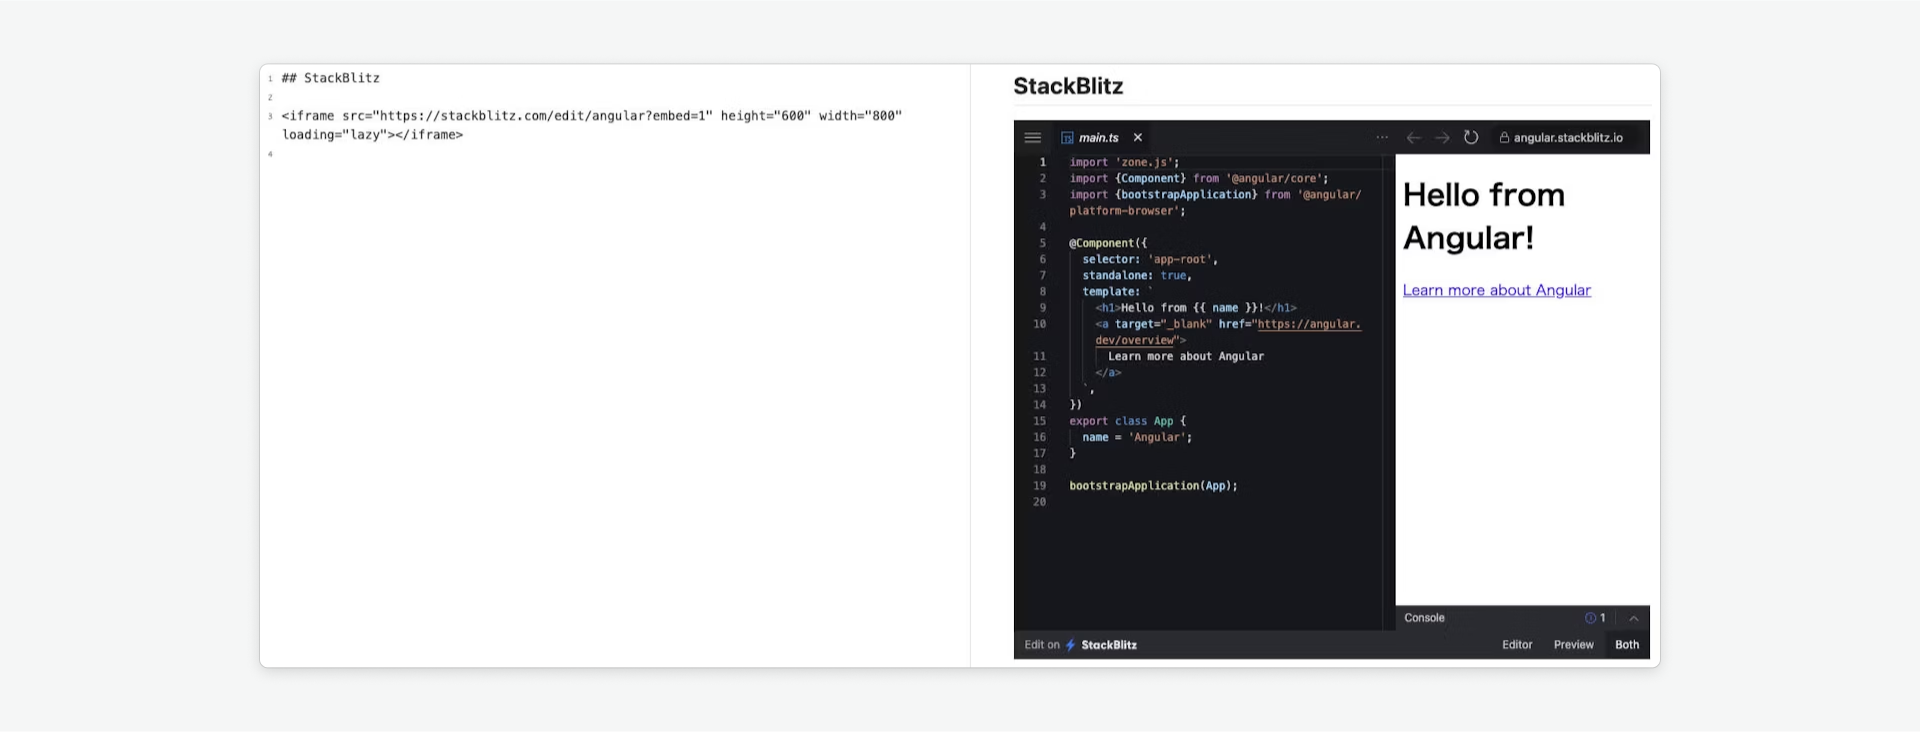Image resolution: width=1920 pixels, height=732 pixels.
Task: Click the rendered StackBlitz heading
Action: coord(1068,86)
